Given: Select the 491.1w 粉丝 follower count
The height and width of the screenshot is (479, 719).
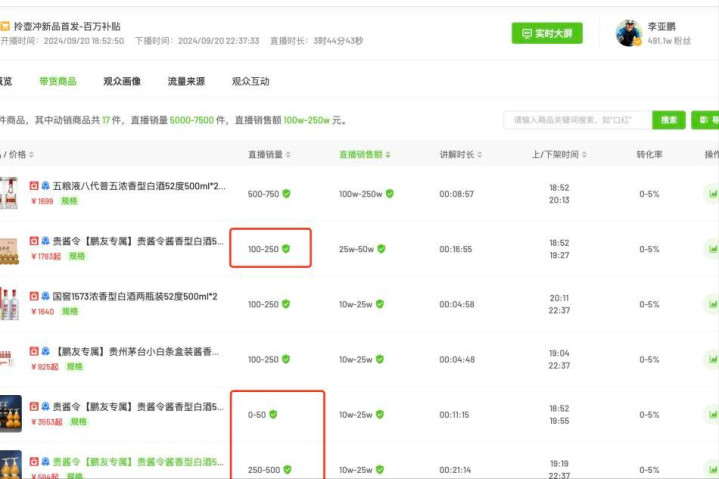Looking at the screenshot, I should (669, 41).
